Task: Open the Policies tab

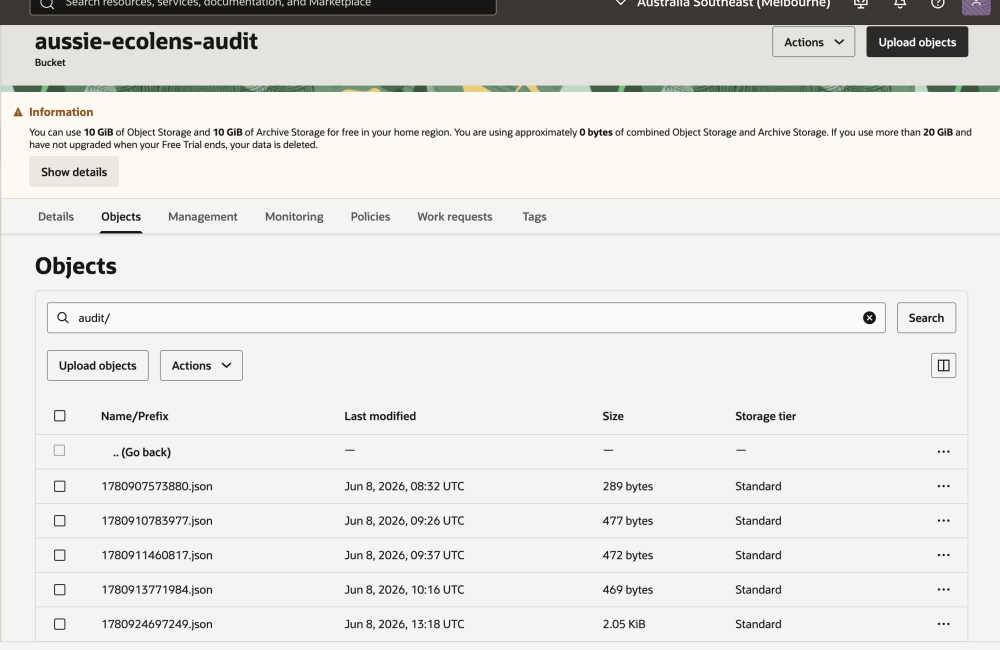Action: click(x=371, y=216)
